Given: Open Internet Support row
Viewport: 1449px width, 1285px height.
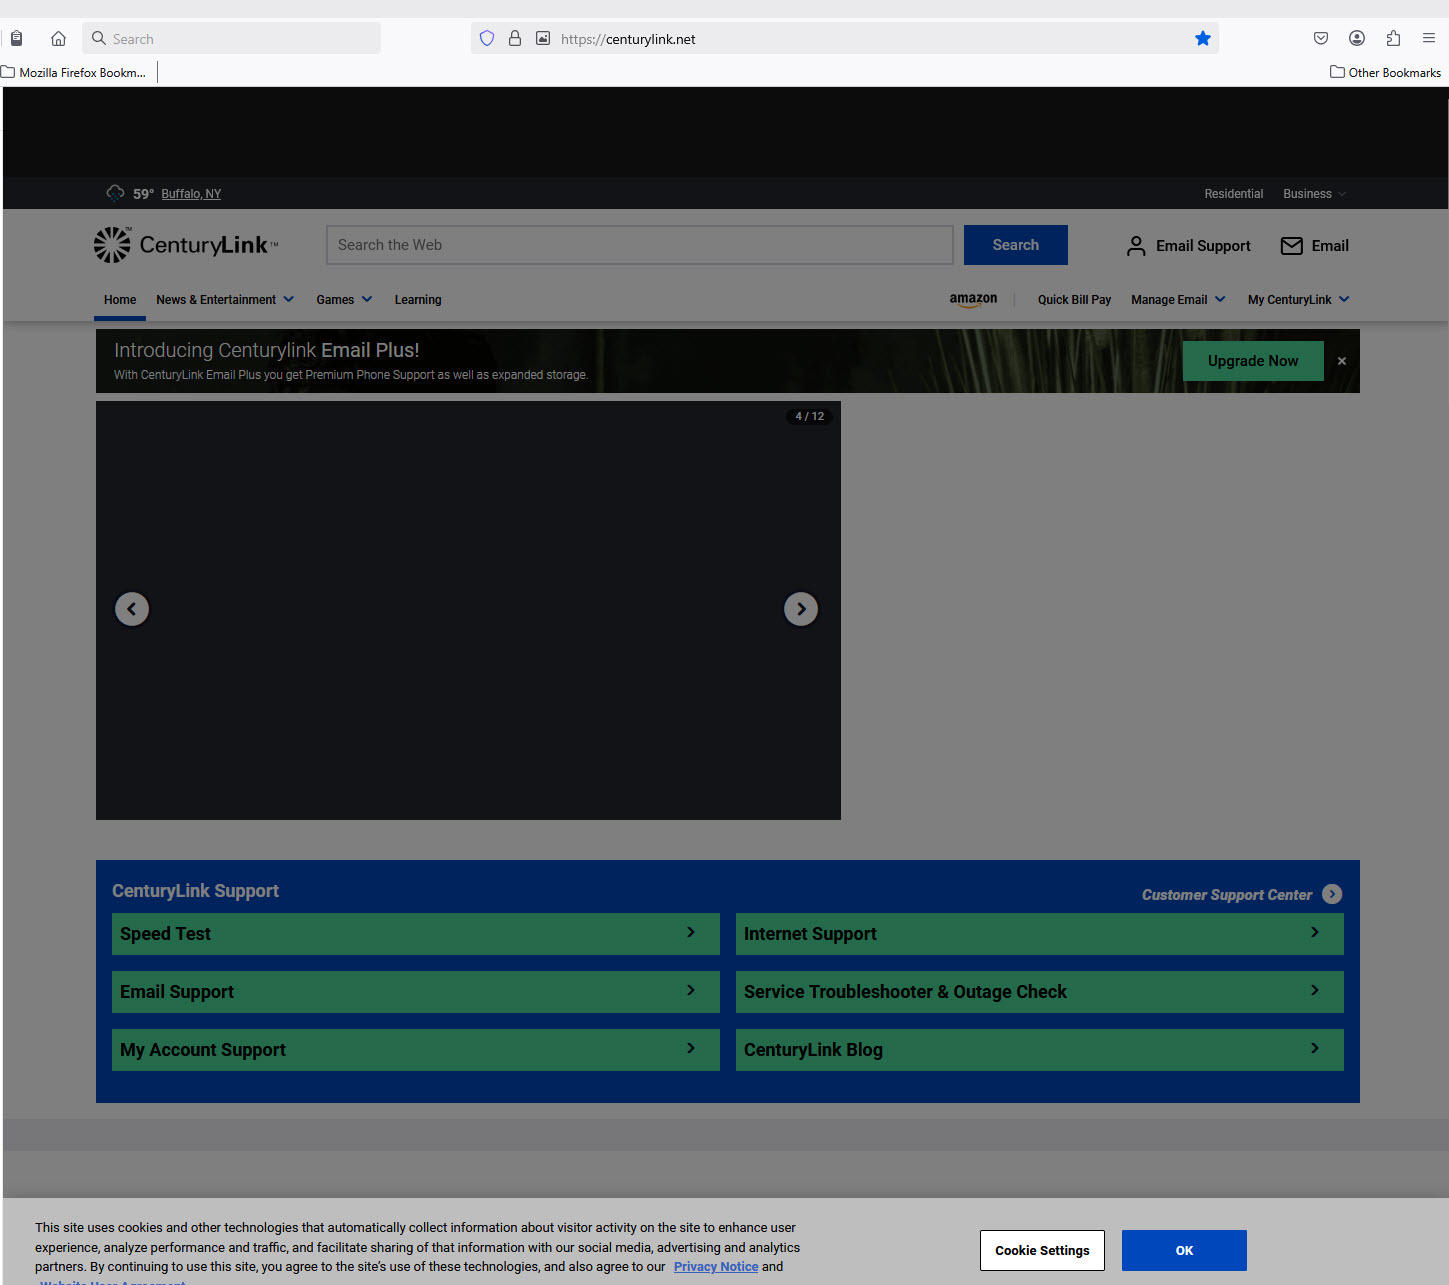Looking at the screenshot, I should (x=1040, y=934).
